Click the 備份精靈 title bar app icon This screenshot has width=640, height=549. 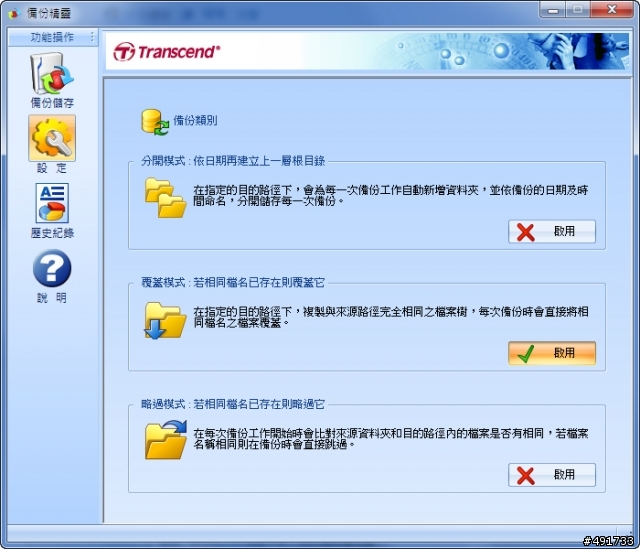pos(14,13)
